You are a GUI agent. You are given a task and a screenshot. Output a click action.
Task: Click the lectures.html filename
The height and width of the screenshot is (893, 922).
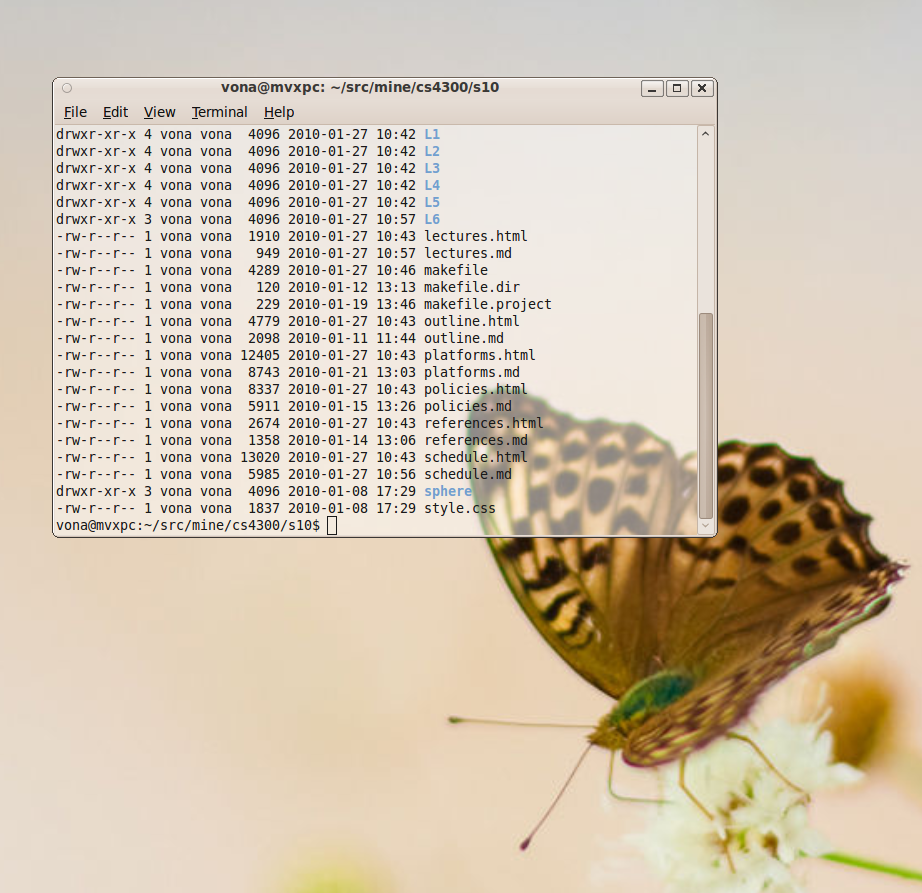point(475,236)
